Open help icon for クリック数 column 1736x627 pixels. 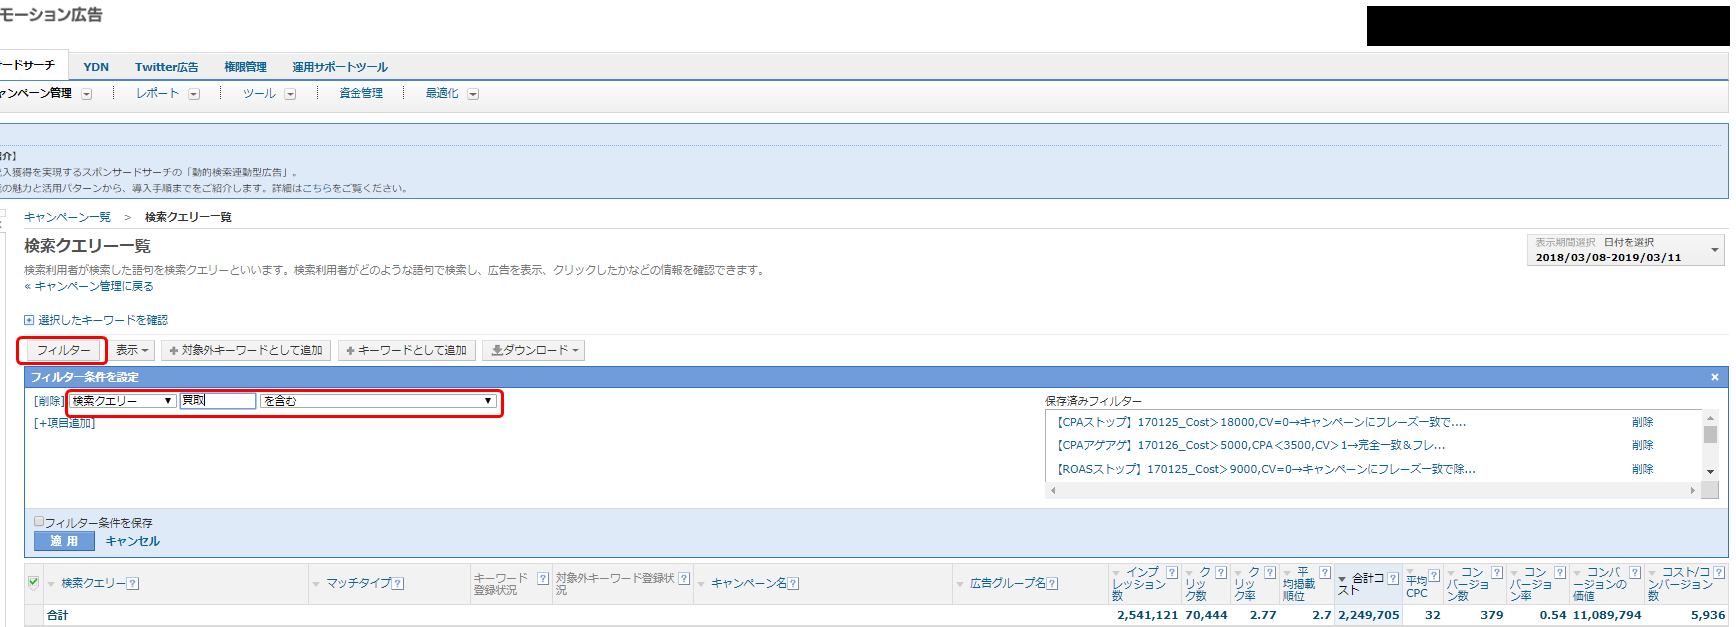[x=1221, y=573]
